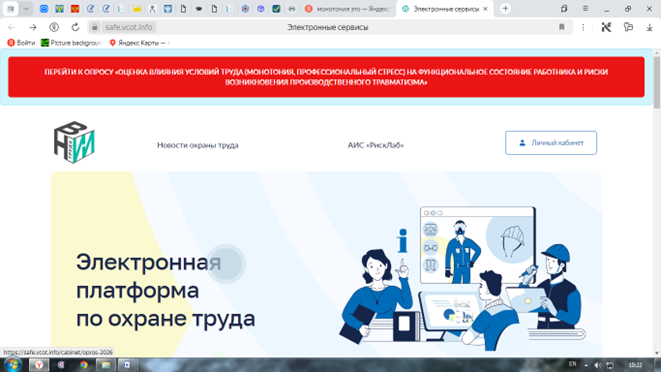Click the scrollbar down arrow
This screenshot has height=372, width=661.
coord(656,353)
